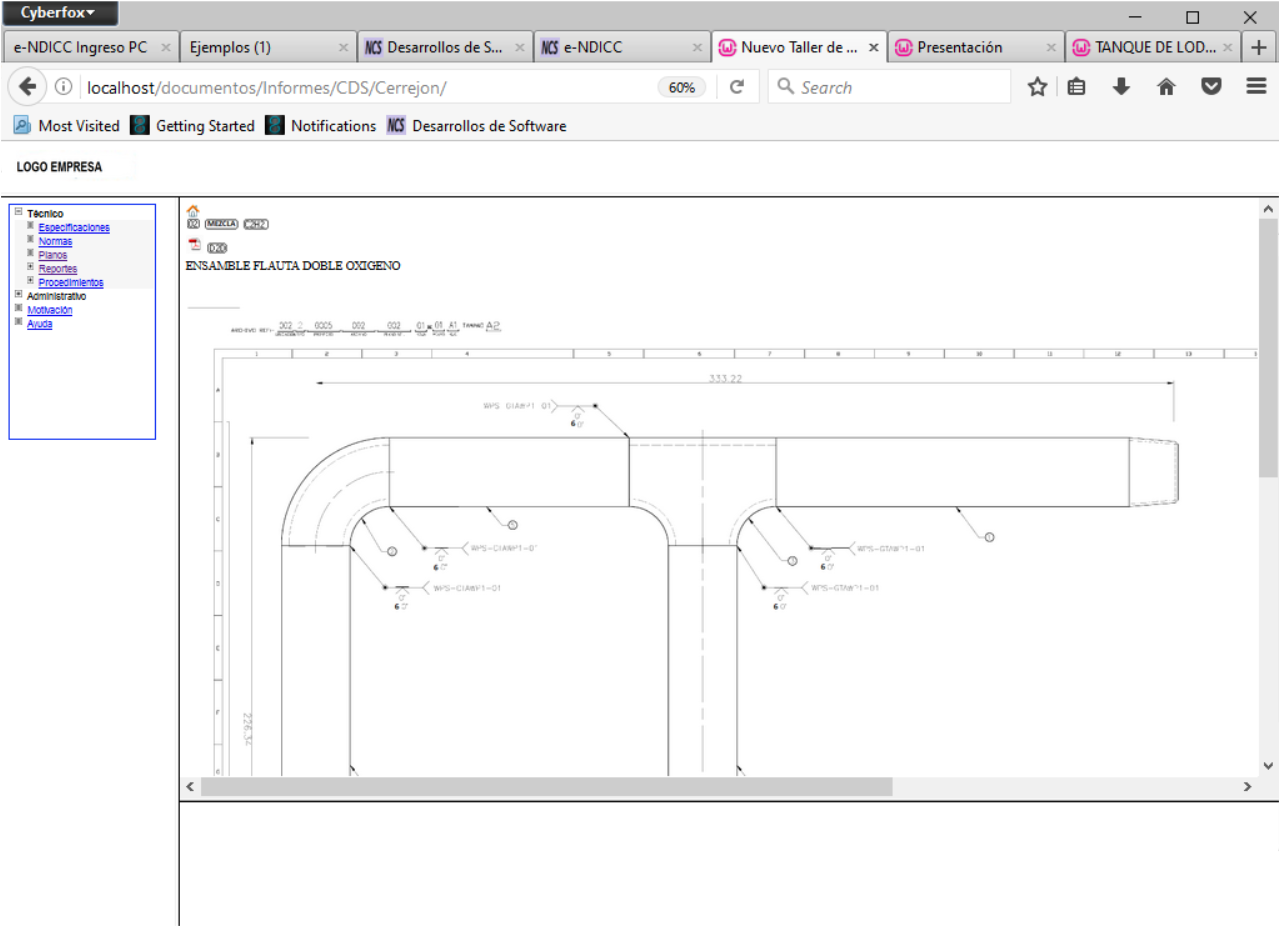Expand the Reportes tree node

pos(30,267)
